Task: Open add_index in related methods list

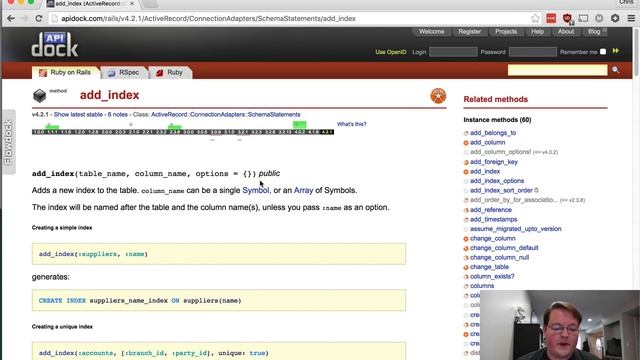Action: pyautogui.click(x=485, y=171)
